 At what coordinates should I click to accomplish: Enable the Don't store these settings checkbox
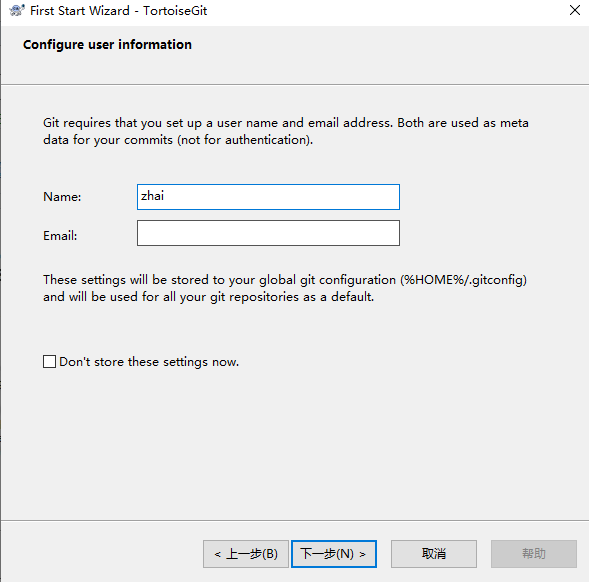click(49, 362)
